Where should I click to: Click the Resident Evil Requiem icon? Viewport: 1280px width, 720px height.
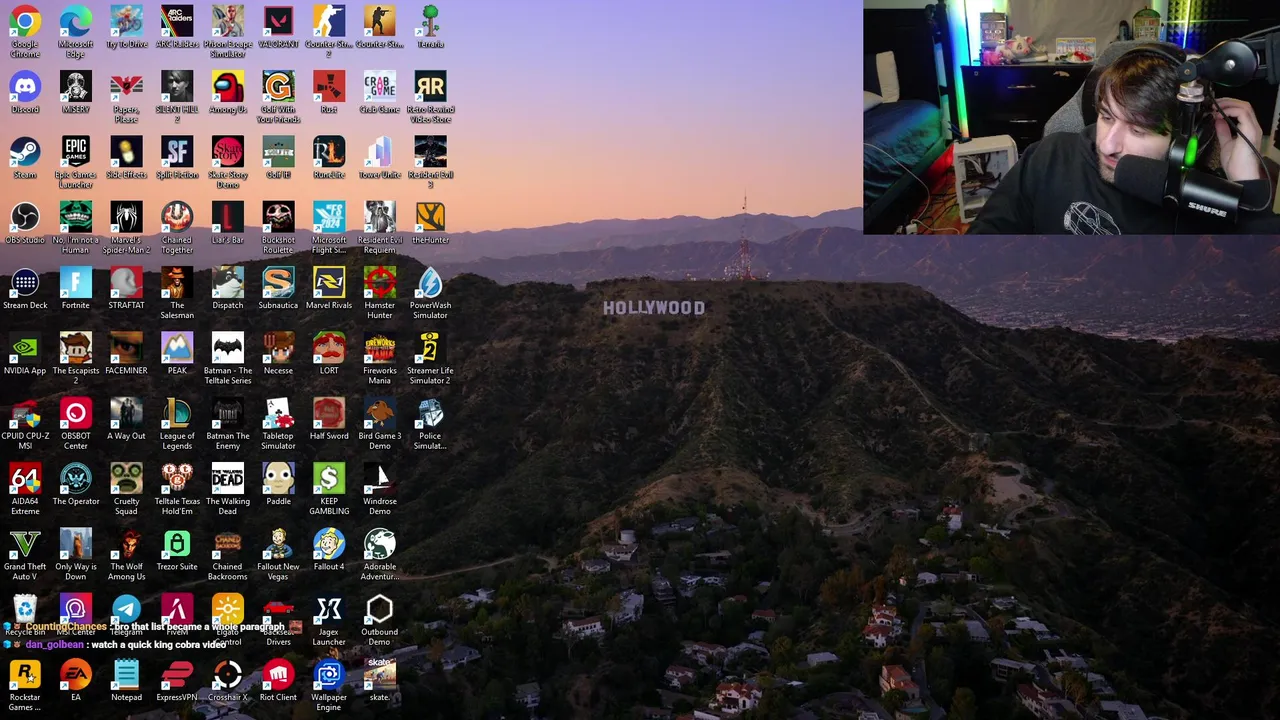pos(380,217)
